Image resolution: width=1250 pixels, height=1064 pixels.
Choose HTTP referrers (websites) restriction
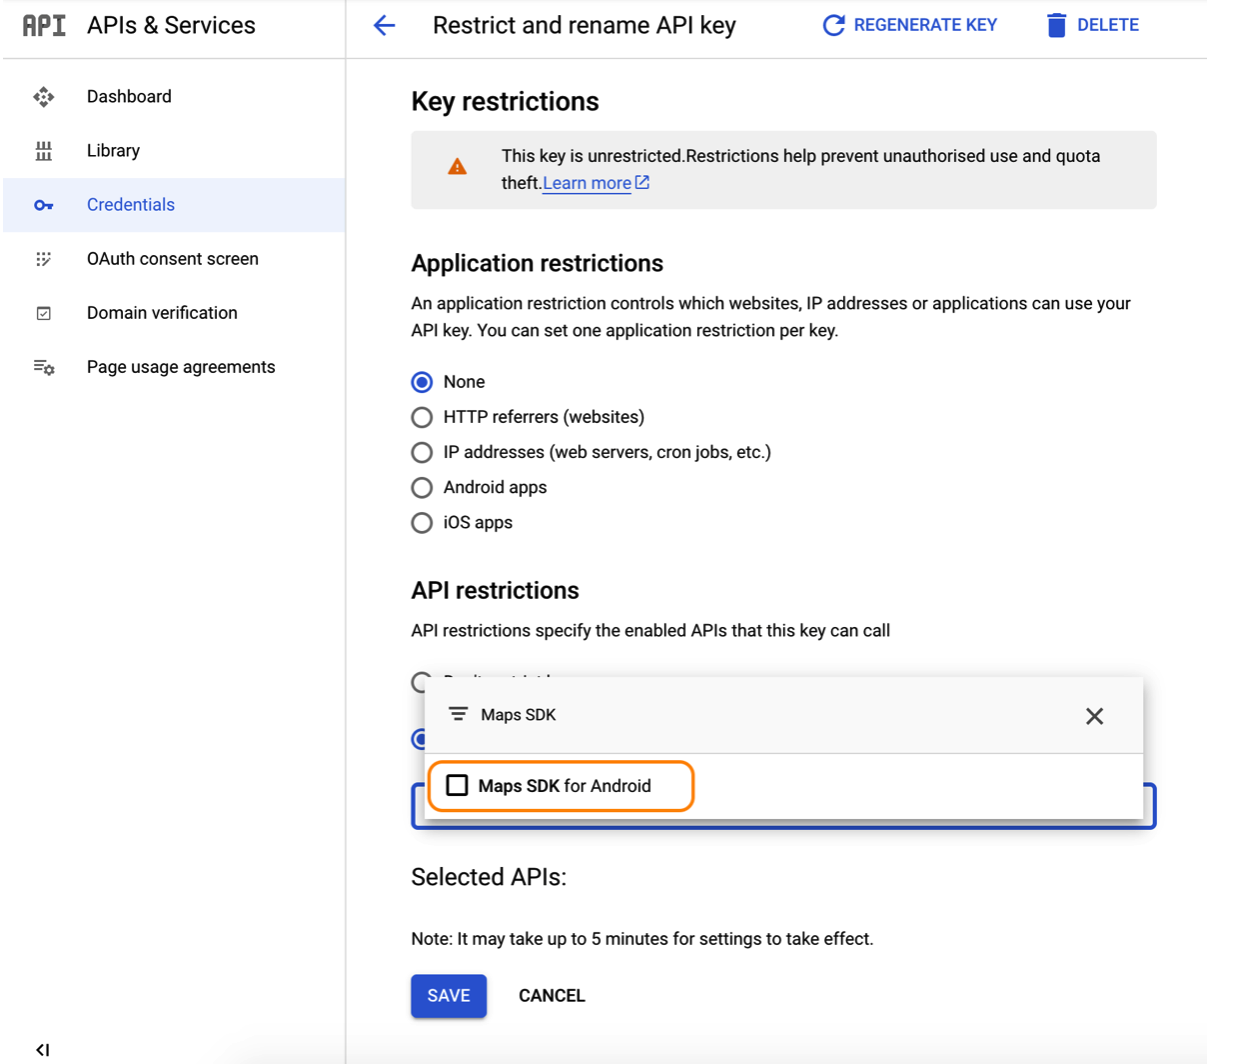click(421, 417)
